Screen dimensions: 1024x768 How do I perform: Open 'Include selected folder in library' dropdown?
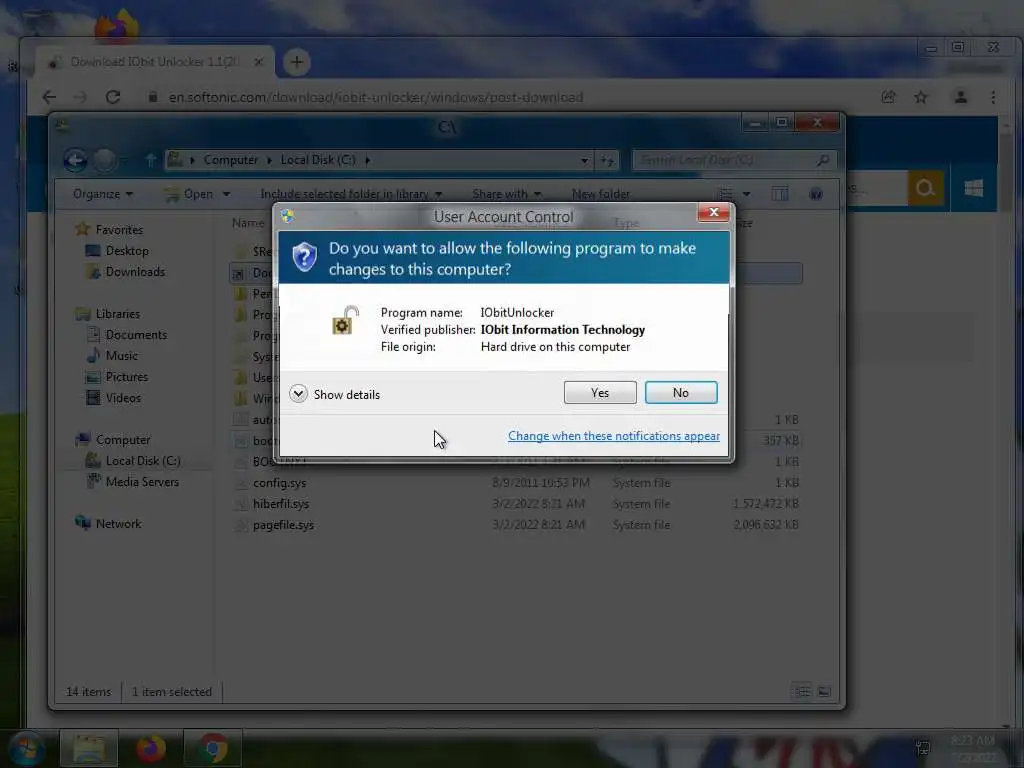pos(351,194)
